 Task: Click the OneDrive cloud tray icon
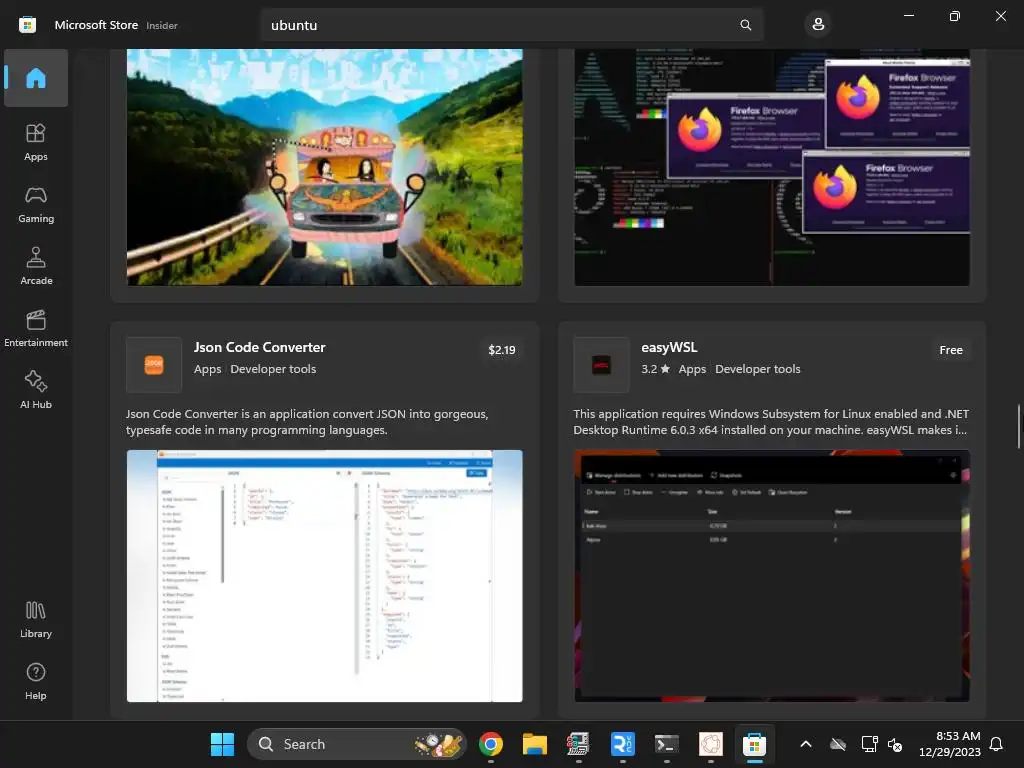pos(838,744)
